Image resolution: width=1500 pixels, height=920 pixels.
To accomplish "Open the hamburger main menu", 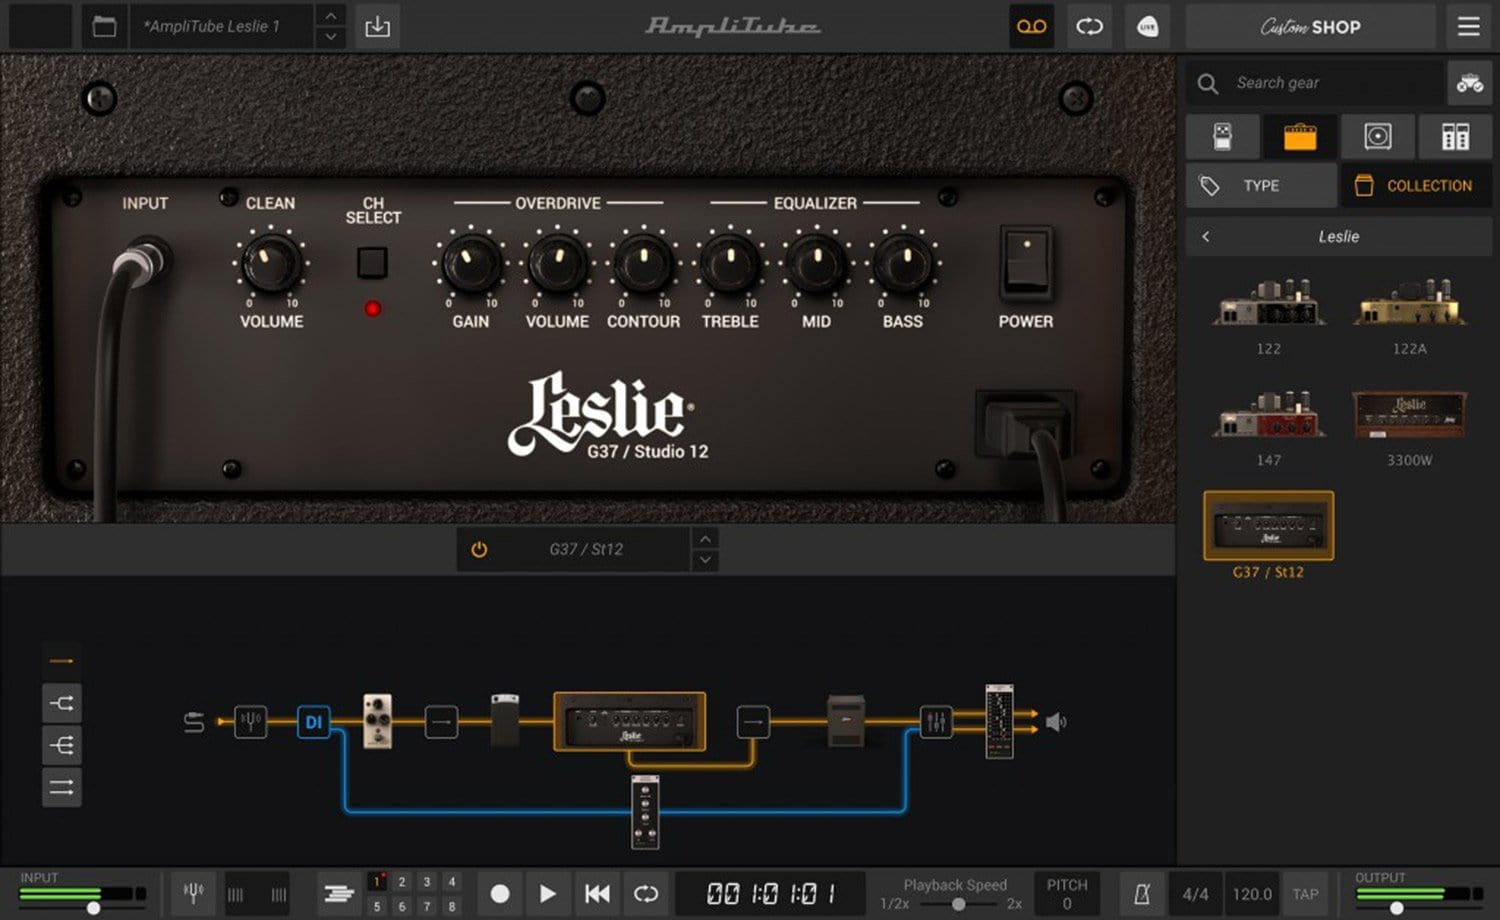I will point(1468,27).
